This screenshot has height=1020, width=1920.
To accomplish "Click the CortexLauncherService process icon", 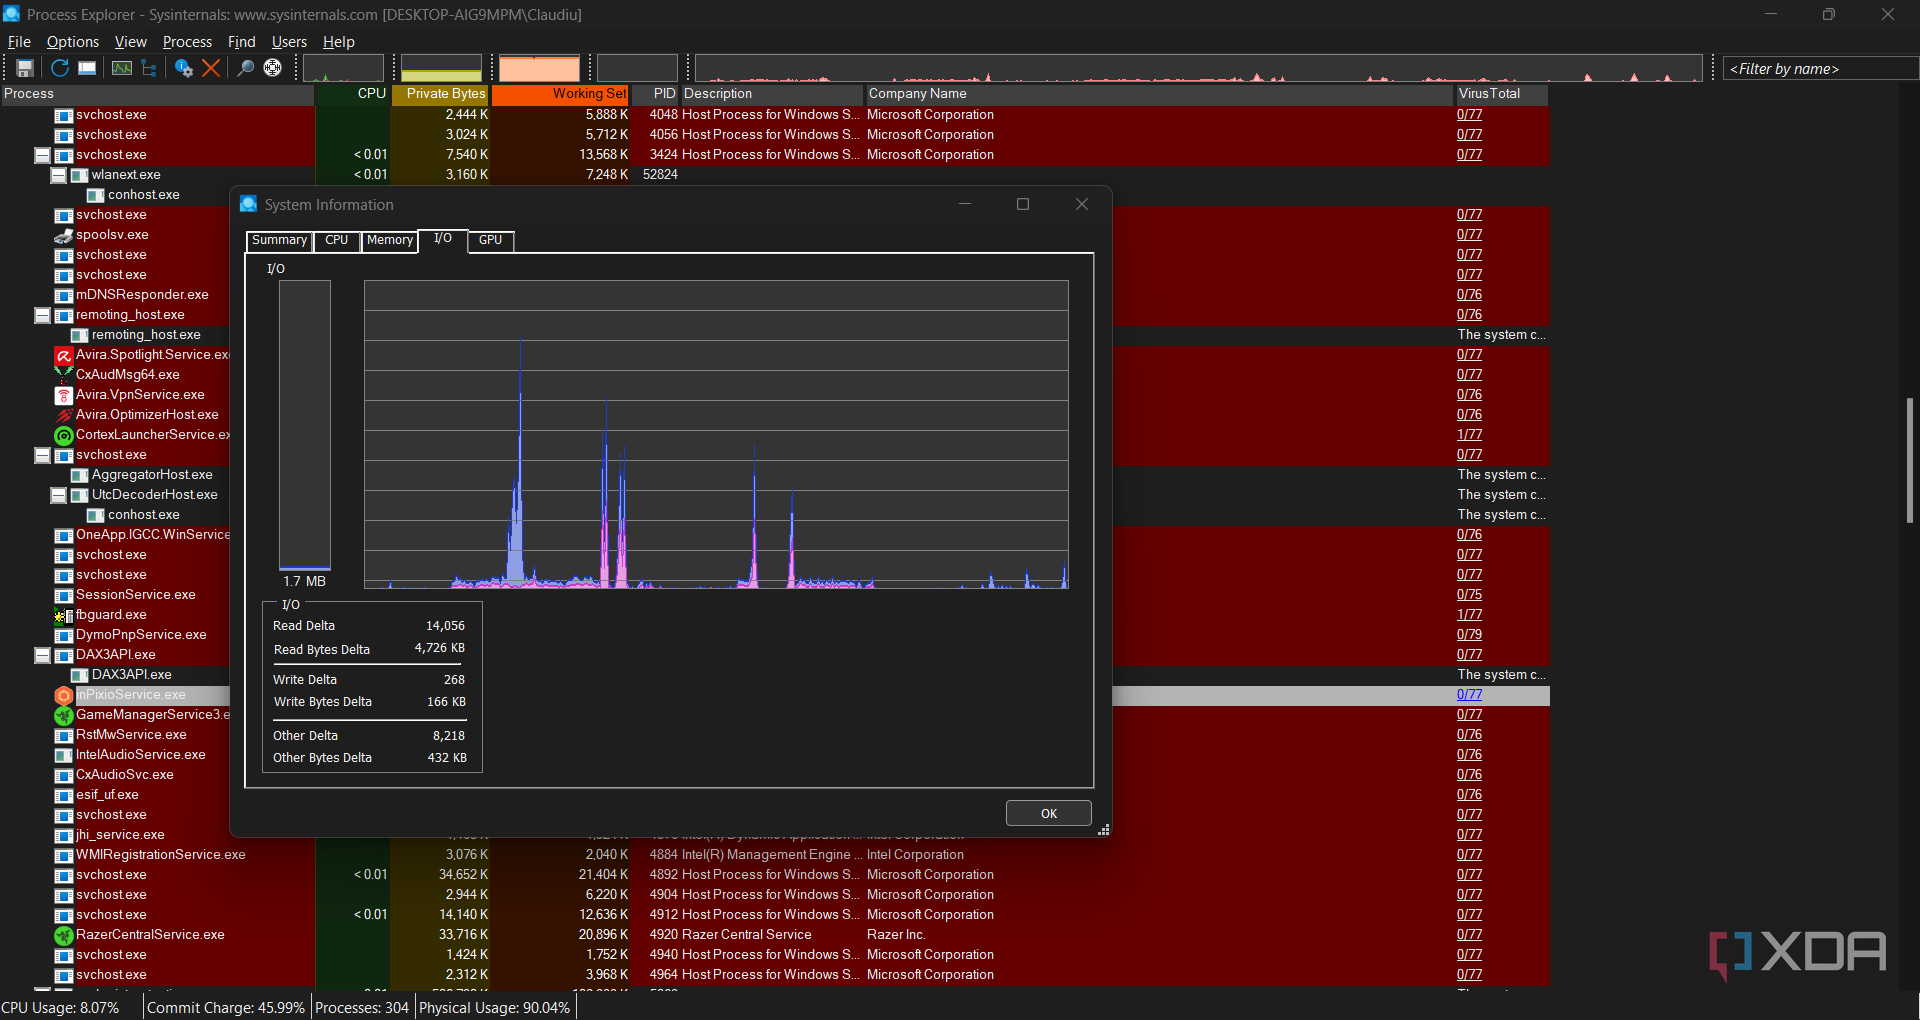I will click(x=64, y=435).
